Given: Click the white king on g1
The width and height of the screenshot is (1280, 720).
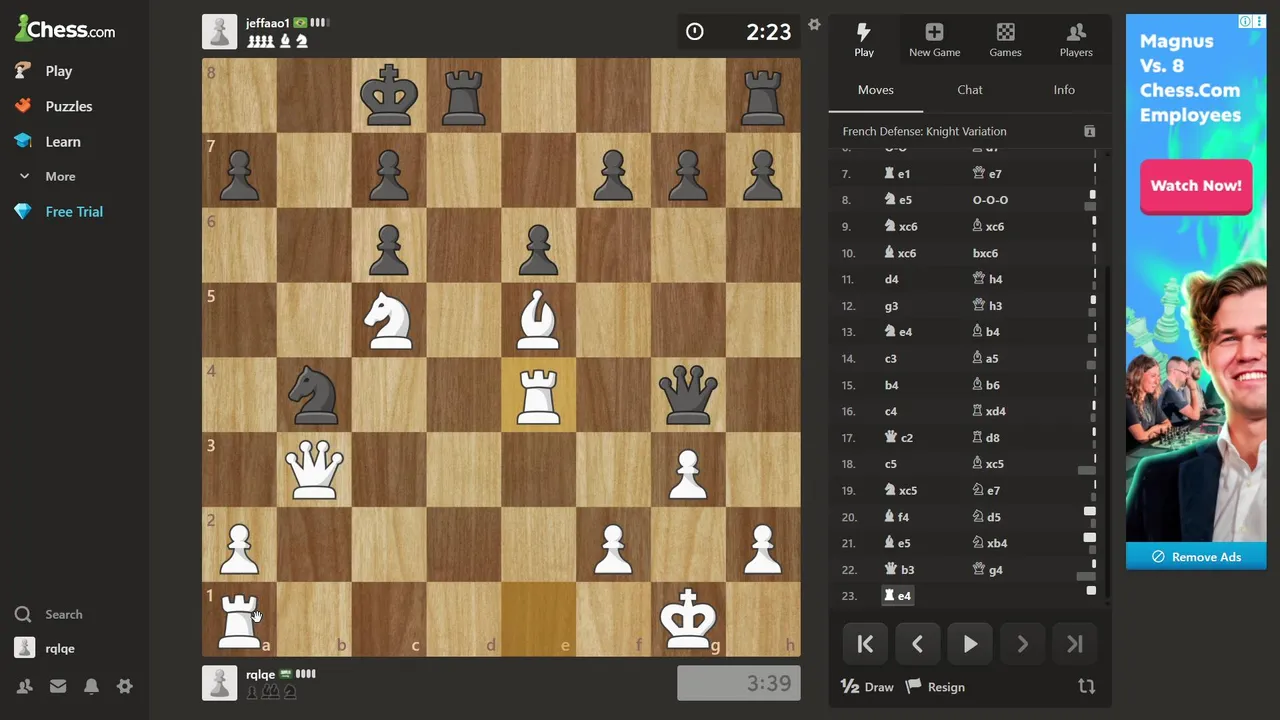Looking at the screenshot, I should coord(688,619).
